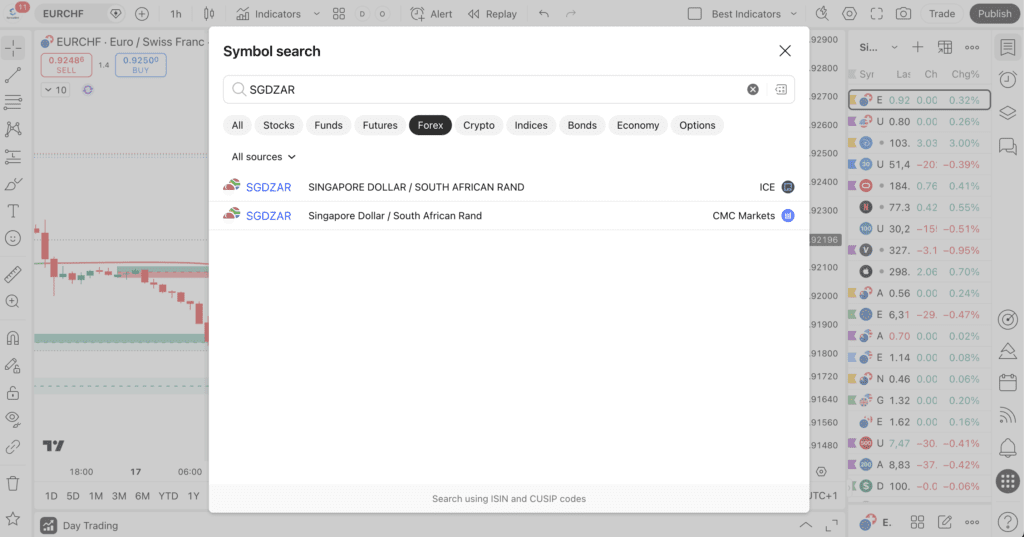Image resolution: width=1024 pixels, height=537 pixels.
Task: Hide all drawings with eye icon
Action: 13,419
